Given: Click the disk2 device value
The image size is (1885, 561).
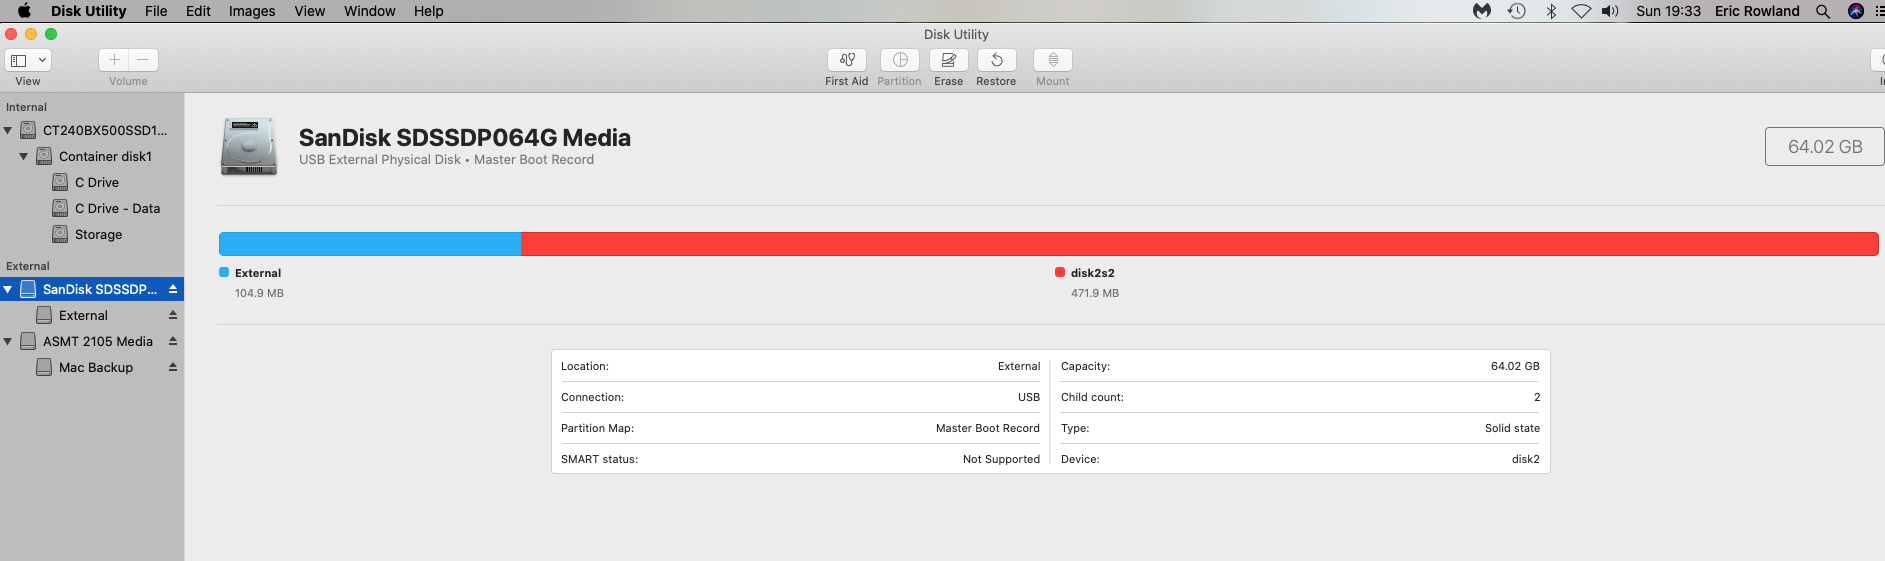Looking at the screenshot, I should pos(1526,459).
